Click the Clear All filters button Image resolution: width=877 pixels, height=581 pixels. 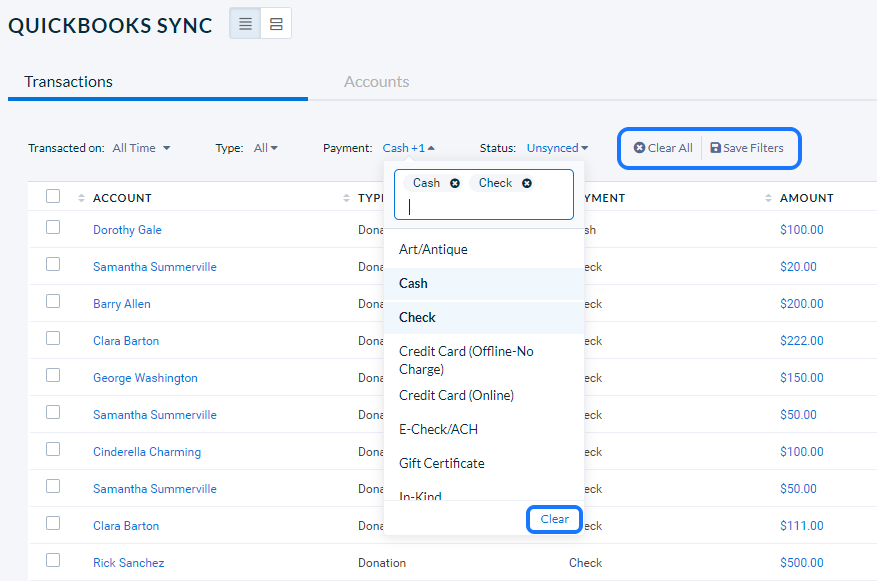(663, 148)
